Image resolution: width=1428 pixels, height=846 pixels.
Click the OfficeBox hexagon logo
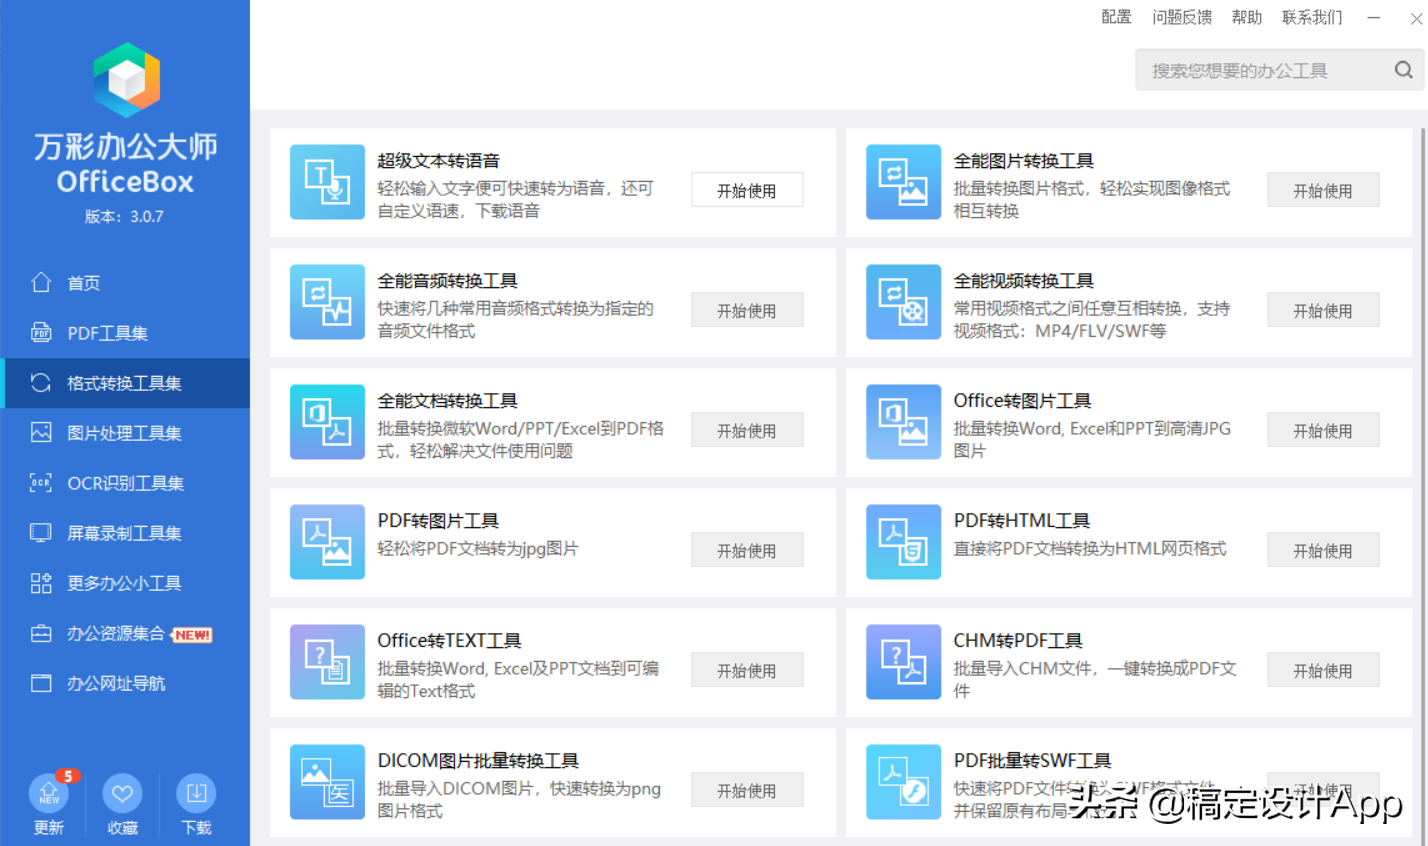click(126, 80)
